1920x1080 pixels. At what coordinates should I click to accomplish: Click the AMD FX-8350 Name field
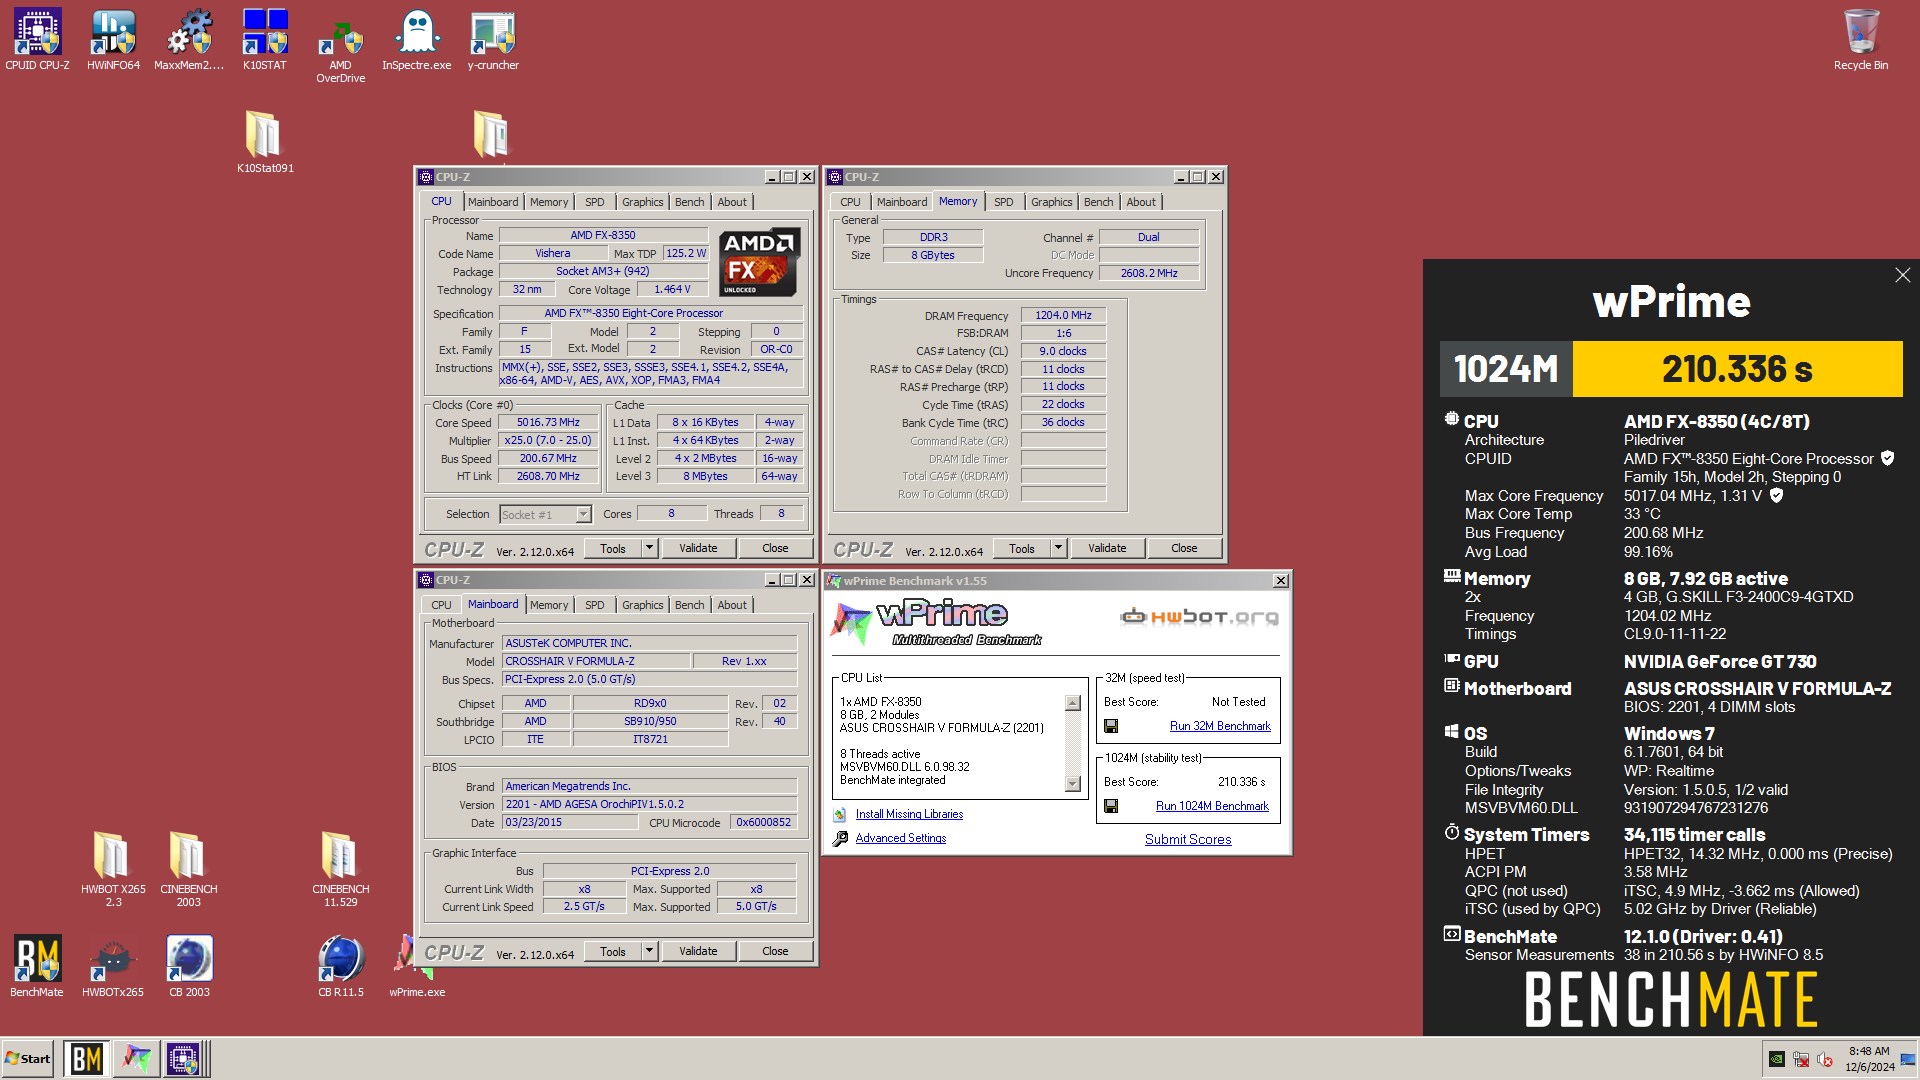[603, 236]
